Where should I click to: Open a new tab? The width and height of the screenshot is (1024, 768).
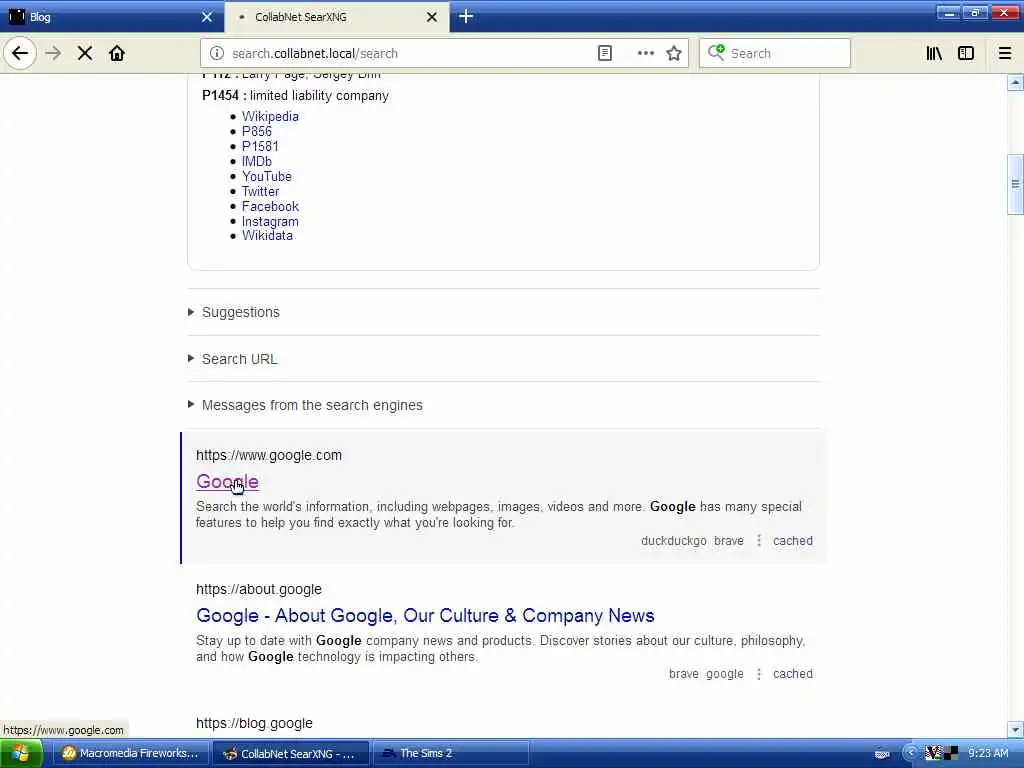click(x=466, y=17)
